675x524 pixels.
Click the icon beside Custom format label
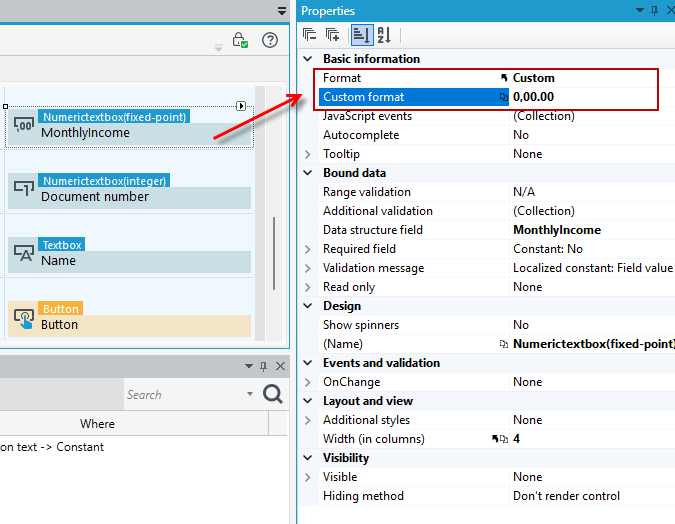(x=503, y=97)
